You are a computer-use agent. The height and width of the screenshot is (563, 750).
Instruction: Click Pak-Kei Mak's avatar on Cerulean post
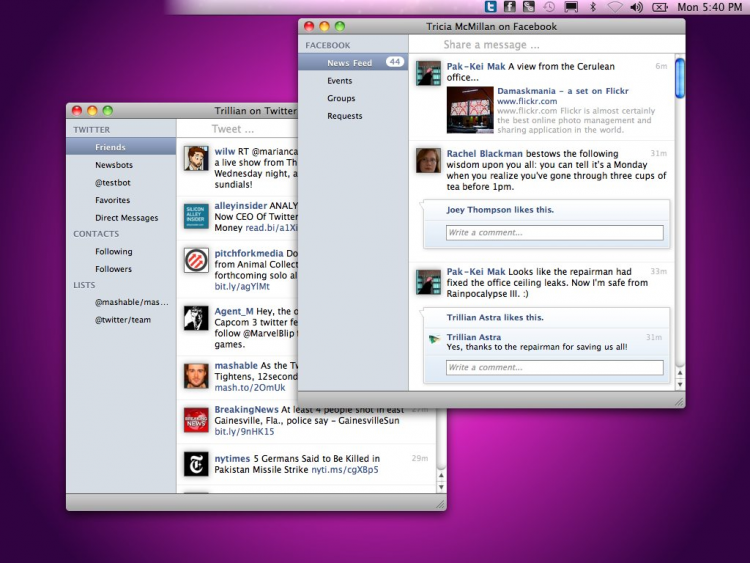coord(428,73)
